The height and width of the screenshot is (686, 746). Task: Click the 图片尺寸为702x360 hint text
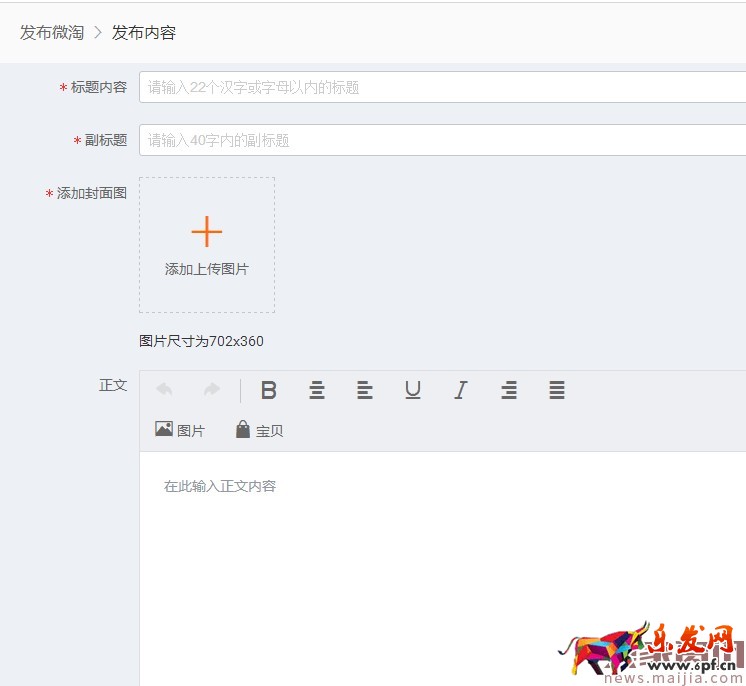click(201, 341)
